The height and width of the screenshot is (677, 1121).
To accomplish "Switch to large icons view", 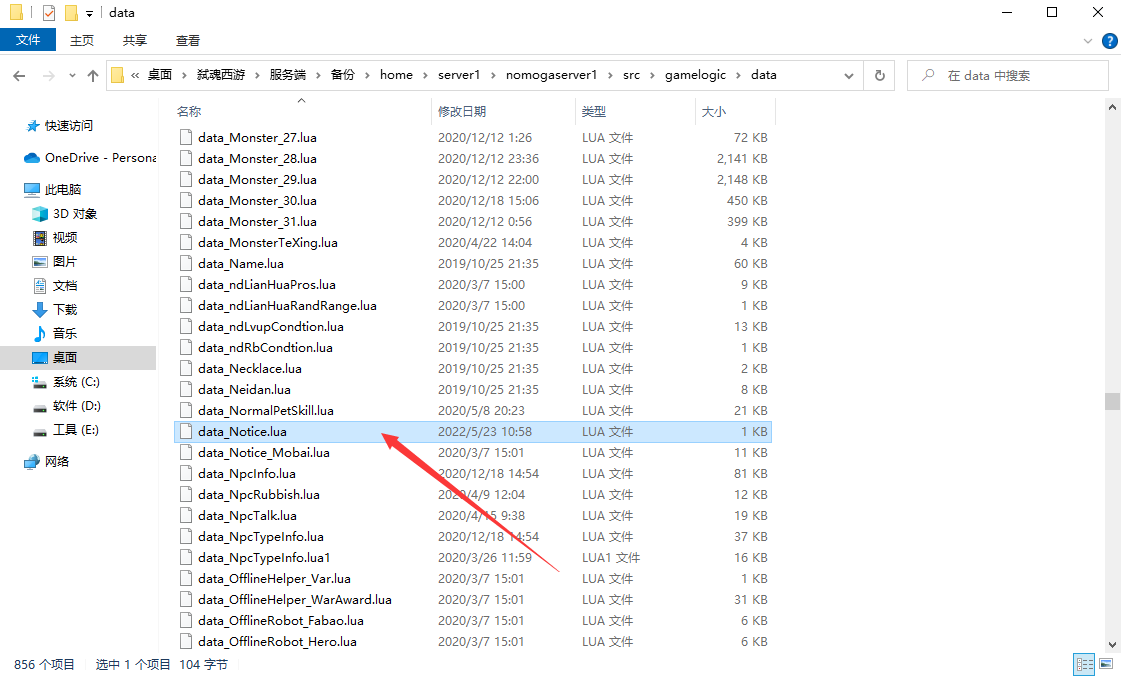I will pos(1106,664).
